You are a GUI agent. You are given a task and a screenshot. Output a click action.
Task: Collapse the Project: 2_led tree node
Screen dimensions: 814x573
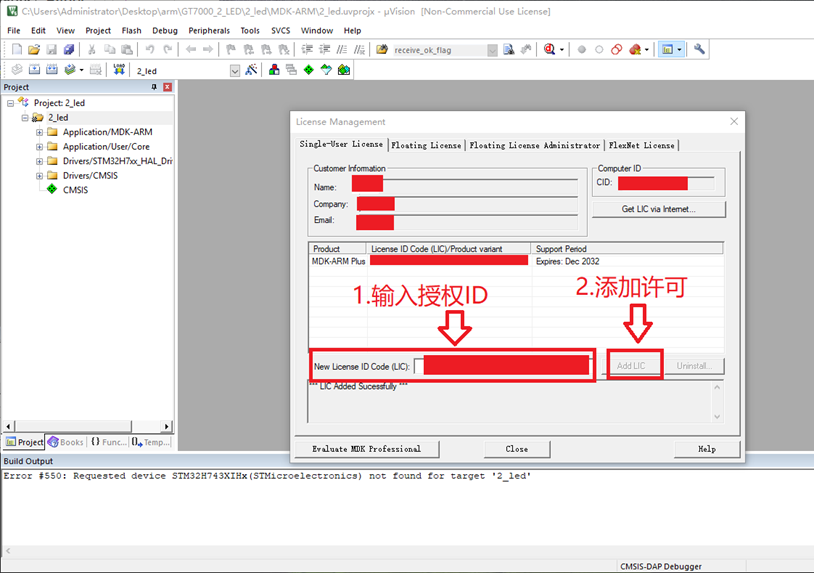pos(10,103)
